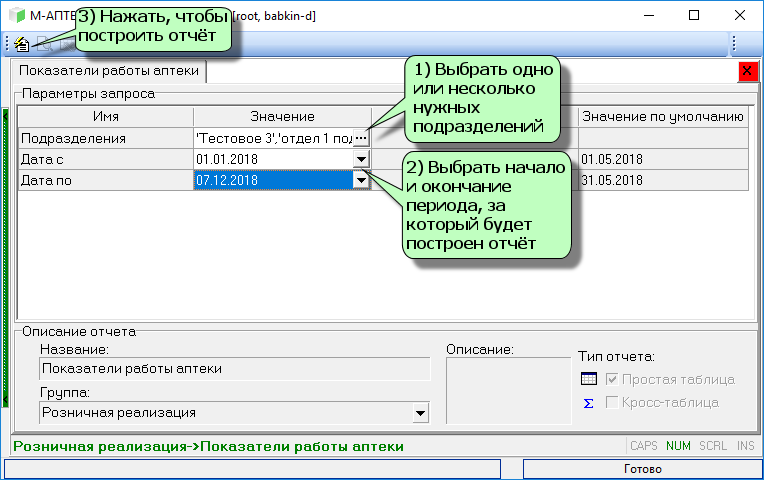The image size is (764, 480).
Task: Click the INS status bar indicator
Action: pos(745,446)
